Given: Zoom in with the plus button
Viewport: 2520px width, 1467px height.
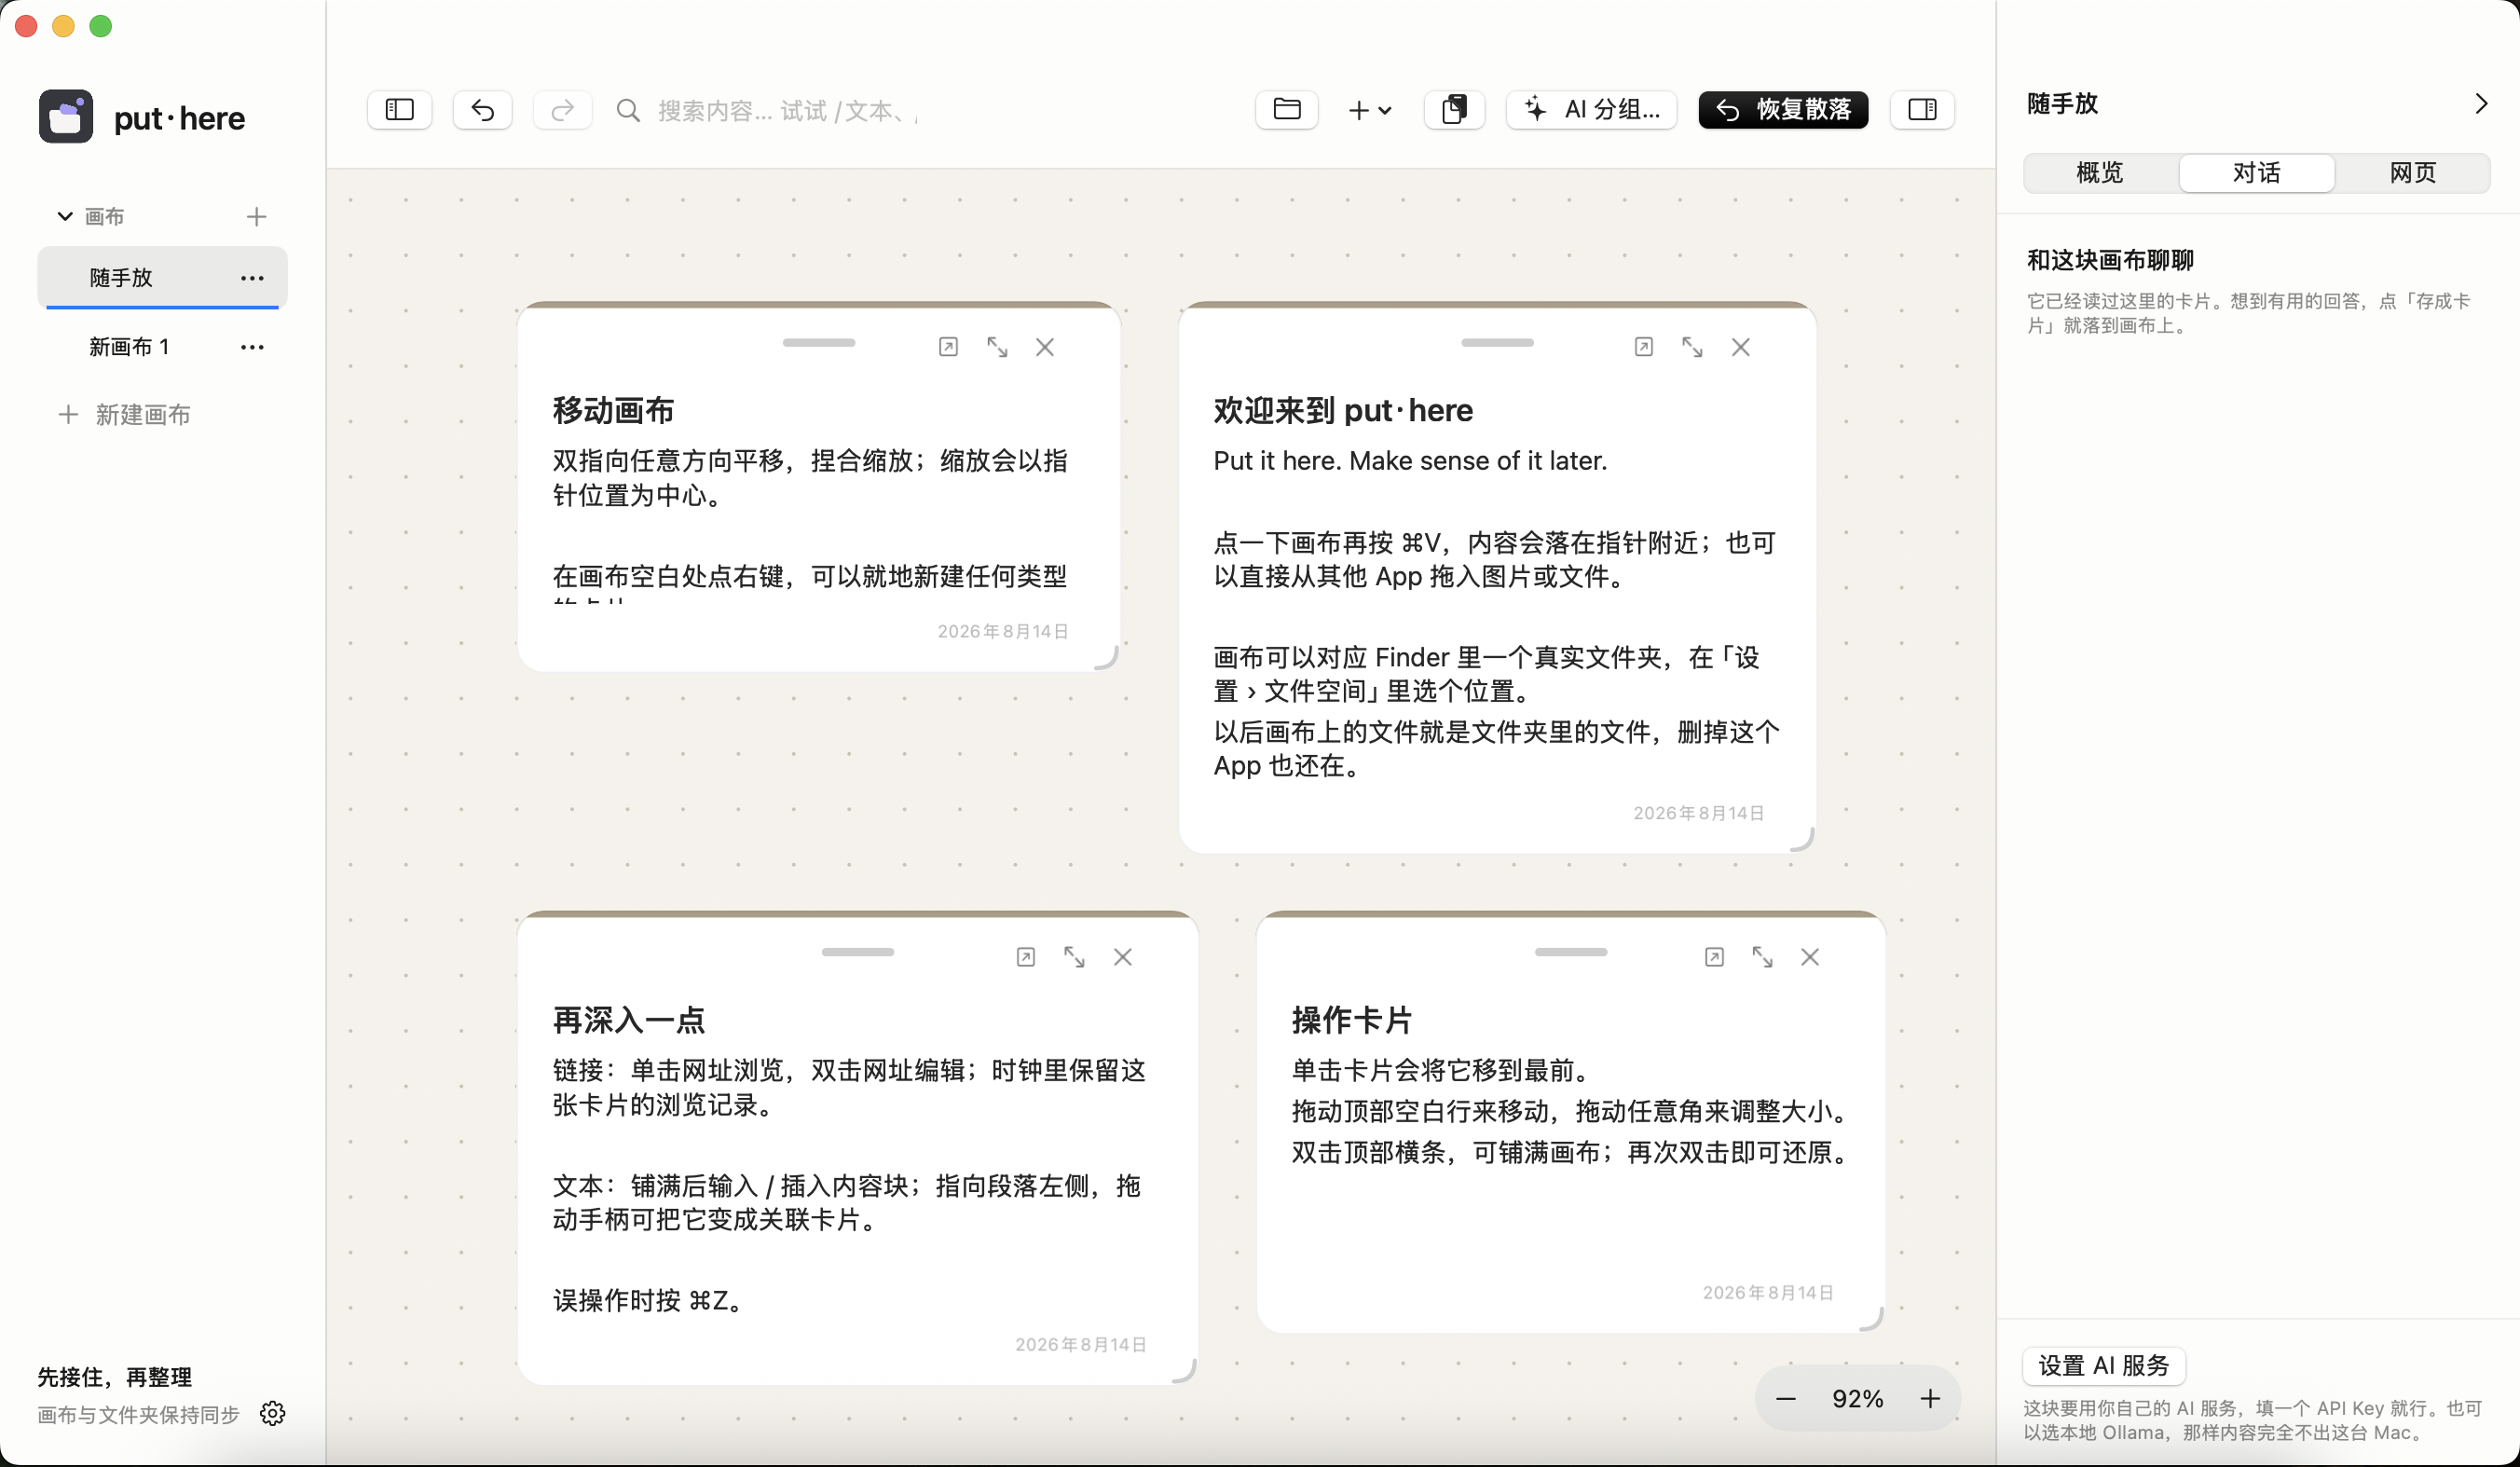Looking at the screenshot, I should tap(1930, 1399).
